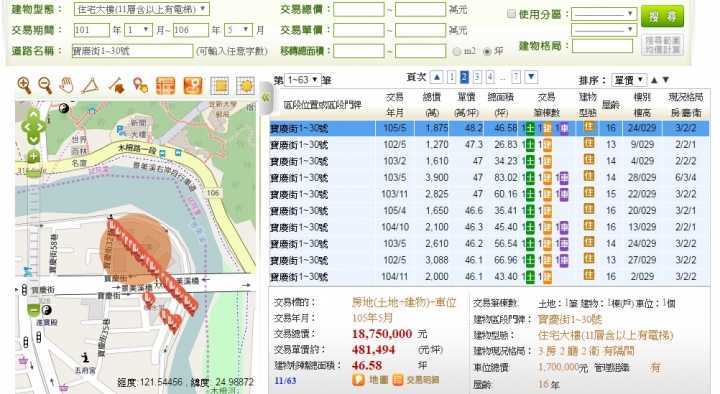Open the 第 1~63 筆 records dropdown
This screenshot has height=394, width=720.
click(302, 80)
